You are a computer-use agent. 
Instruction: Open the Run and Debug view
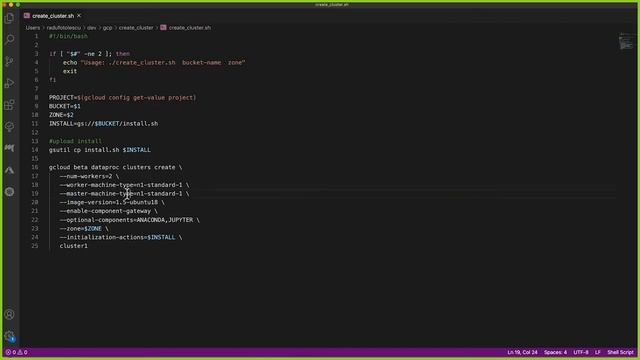9,83
